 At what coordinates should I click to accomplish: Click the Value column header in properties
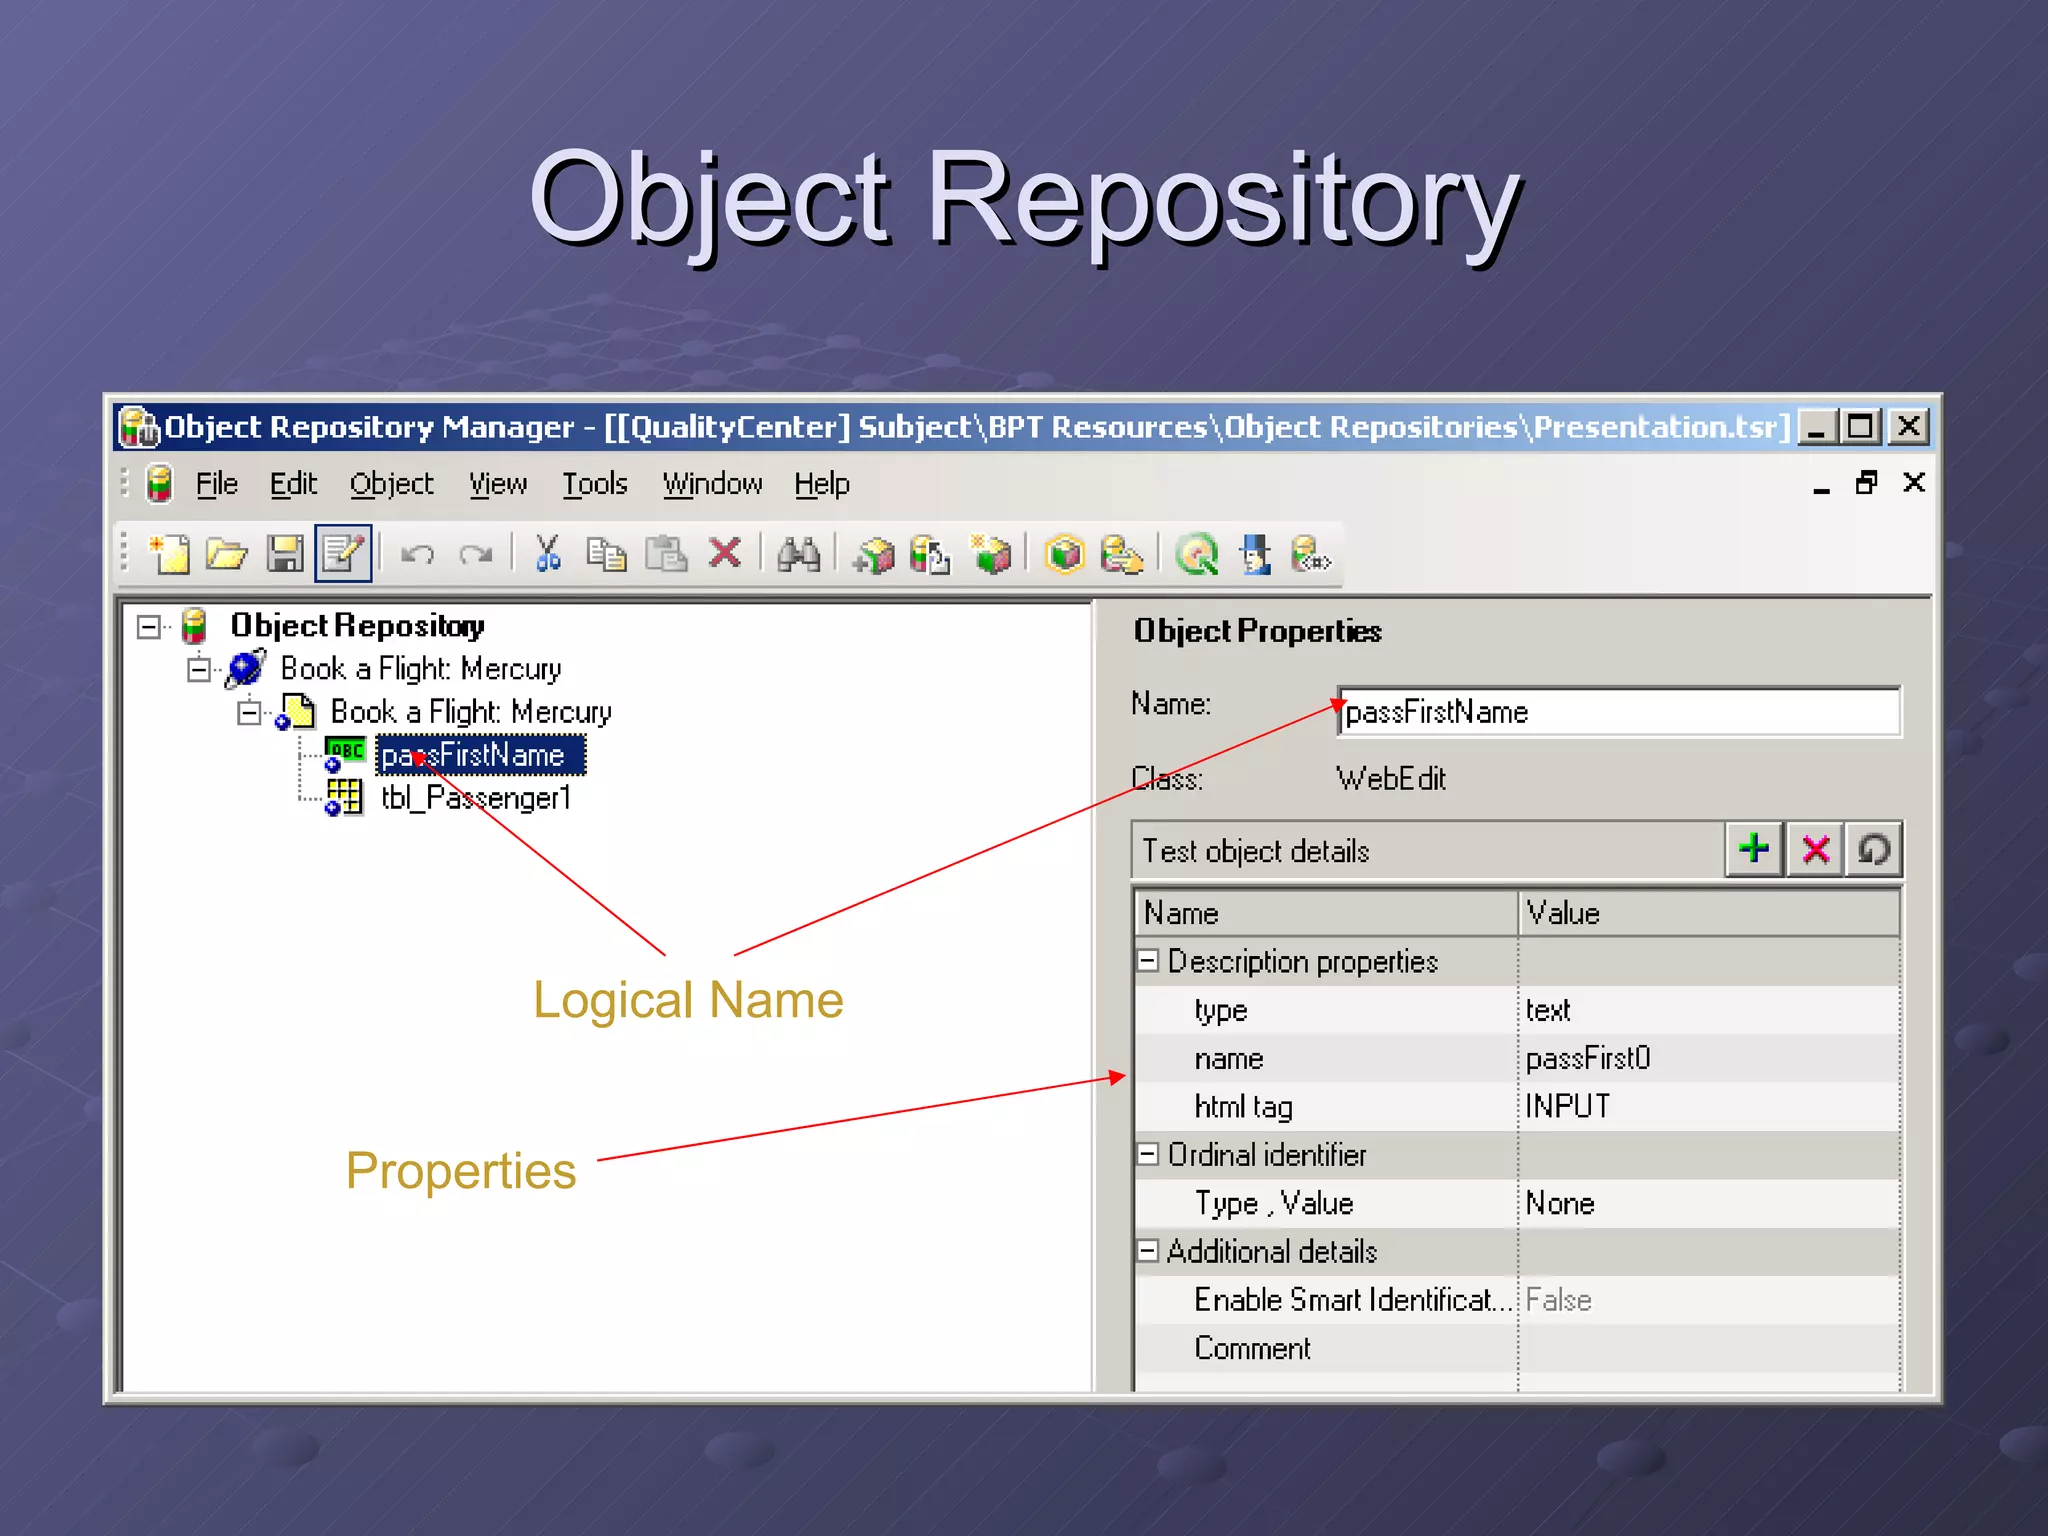coord(1709,913)
